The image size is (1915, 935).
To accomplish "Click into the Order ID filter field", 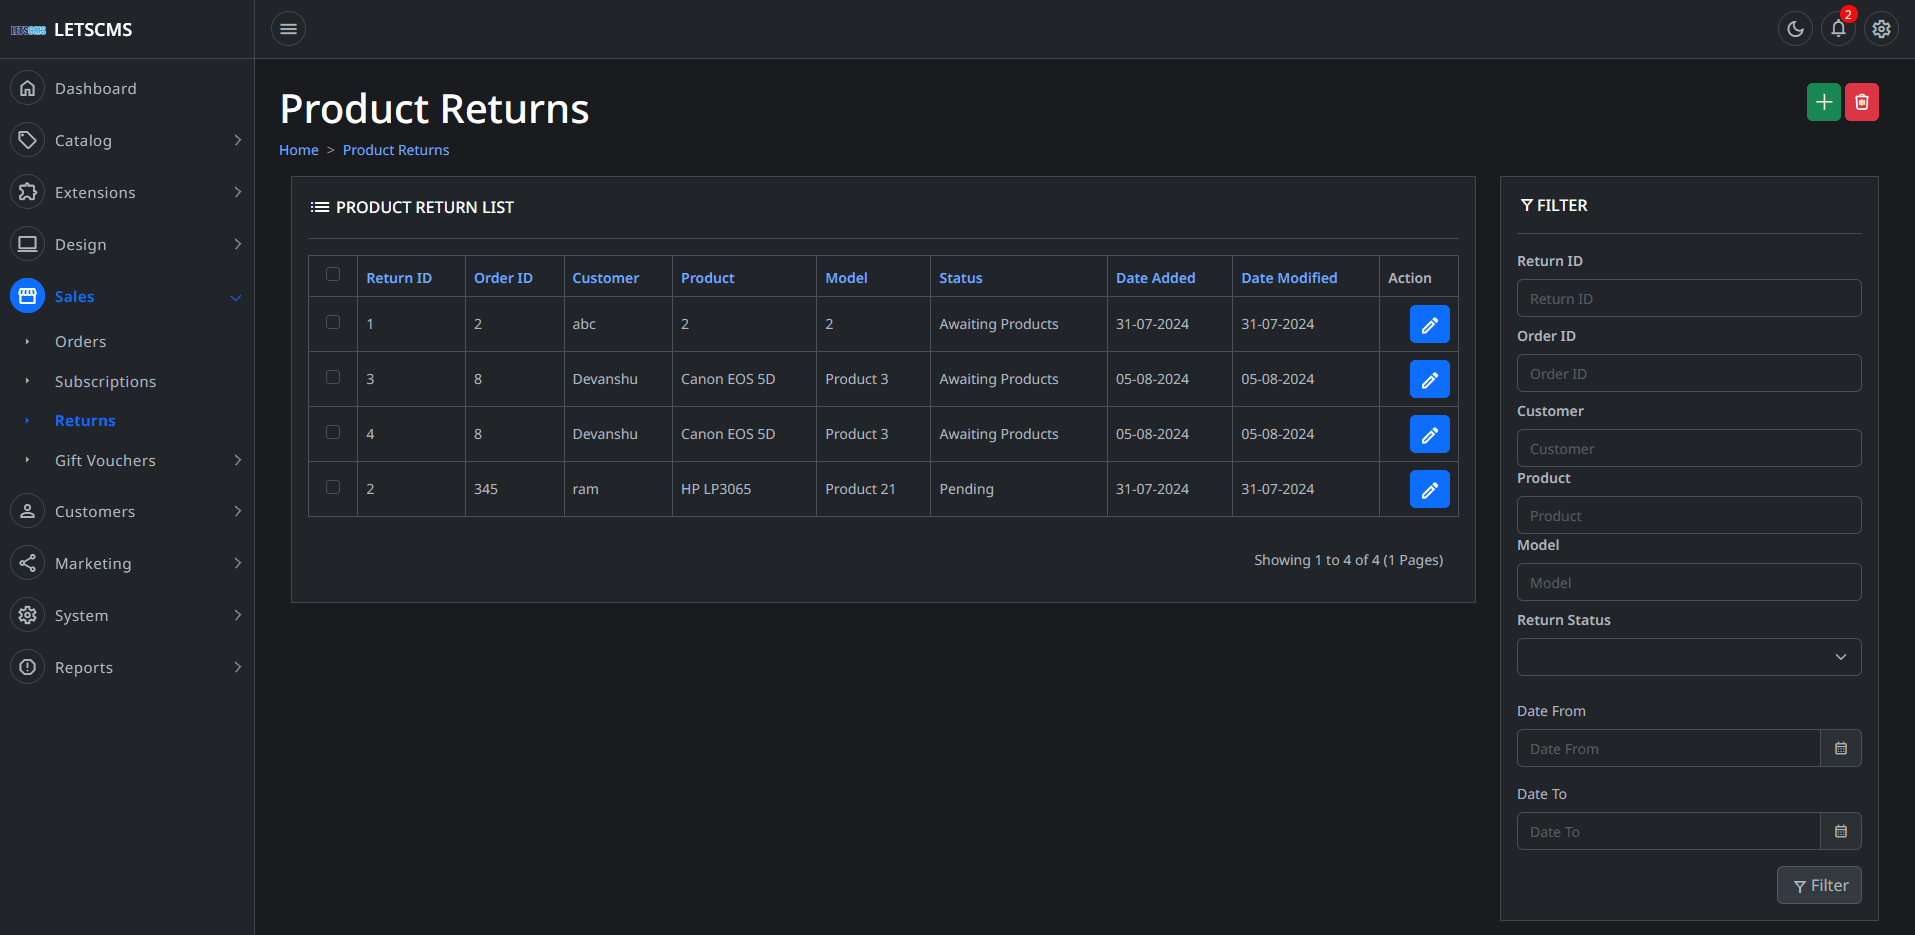I will click(x=1688, y=374).
